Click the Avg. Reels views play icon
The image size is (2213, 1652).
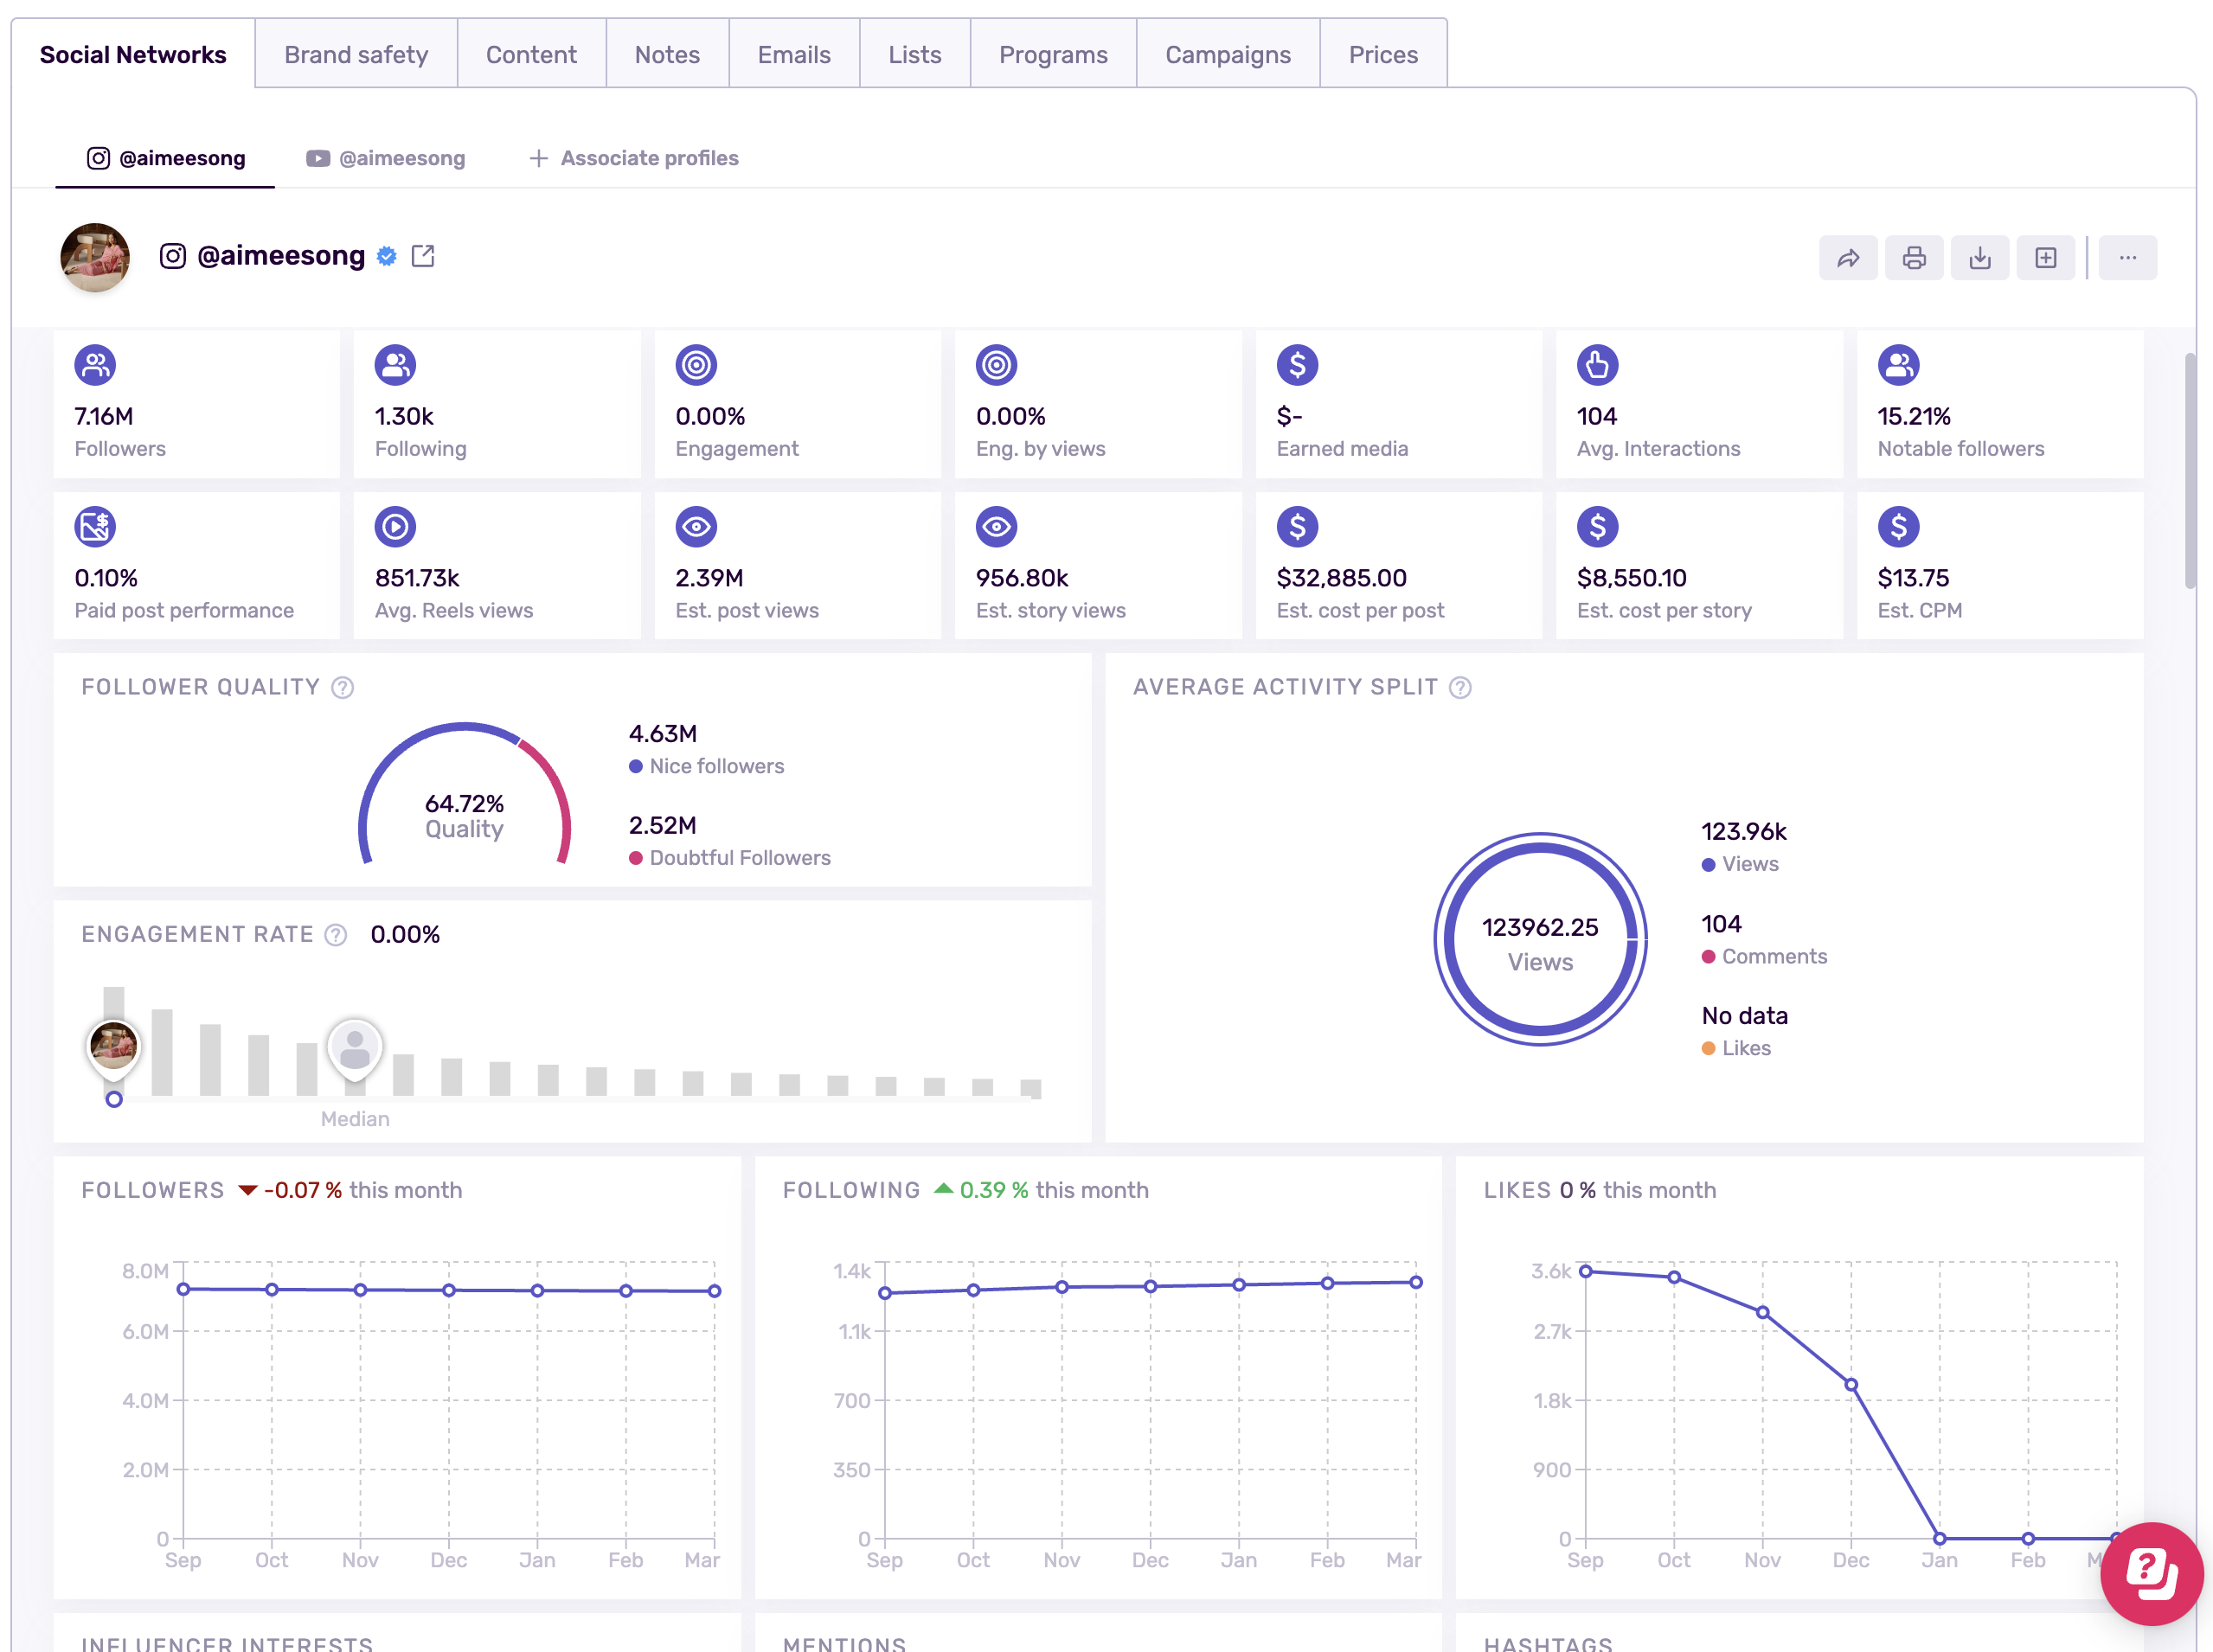[395, 526]
